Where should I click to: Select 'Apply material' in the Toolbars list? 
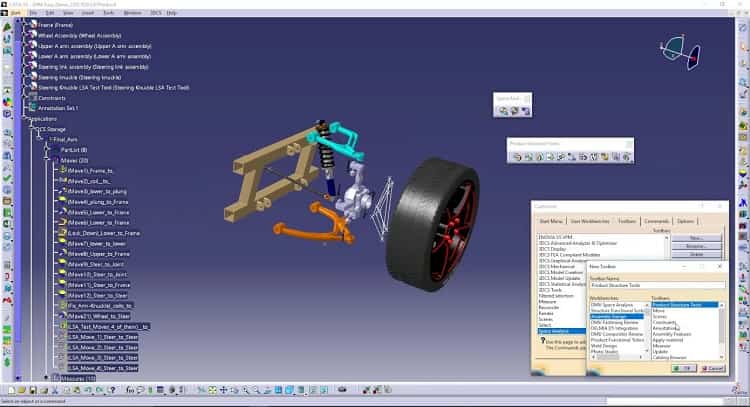pos(668,340)
